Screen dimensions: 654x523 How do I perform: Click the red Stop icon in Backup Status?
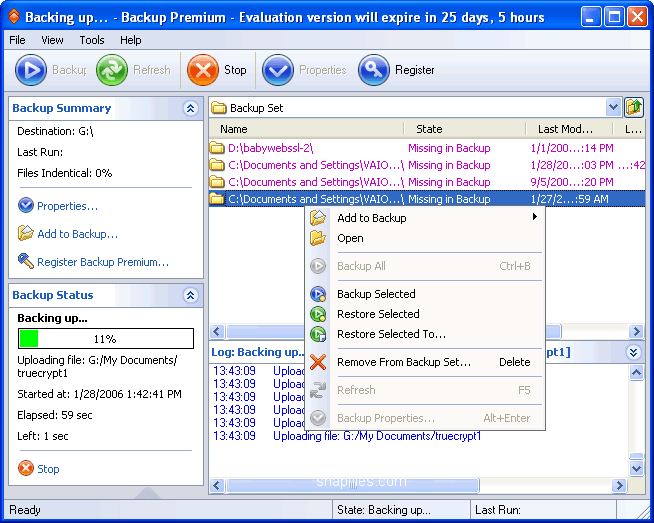(x=26, y=468)
